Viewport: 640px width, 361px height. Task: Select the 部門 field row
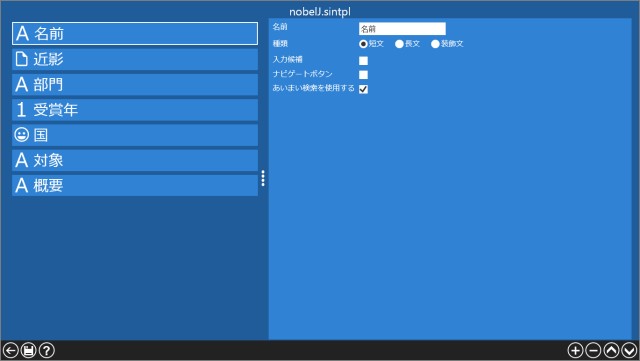pos(135,85)
